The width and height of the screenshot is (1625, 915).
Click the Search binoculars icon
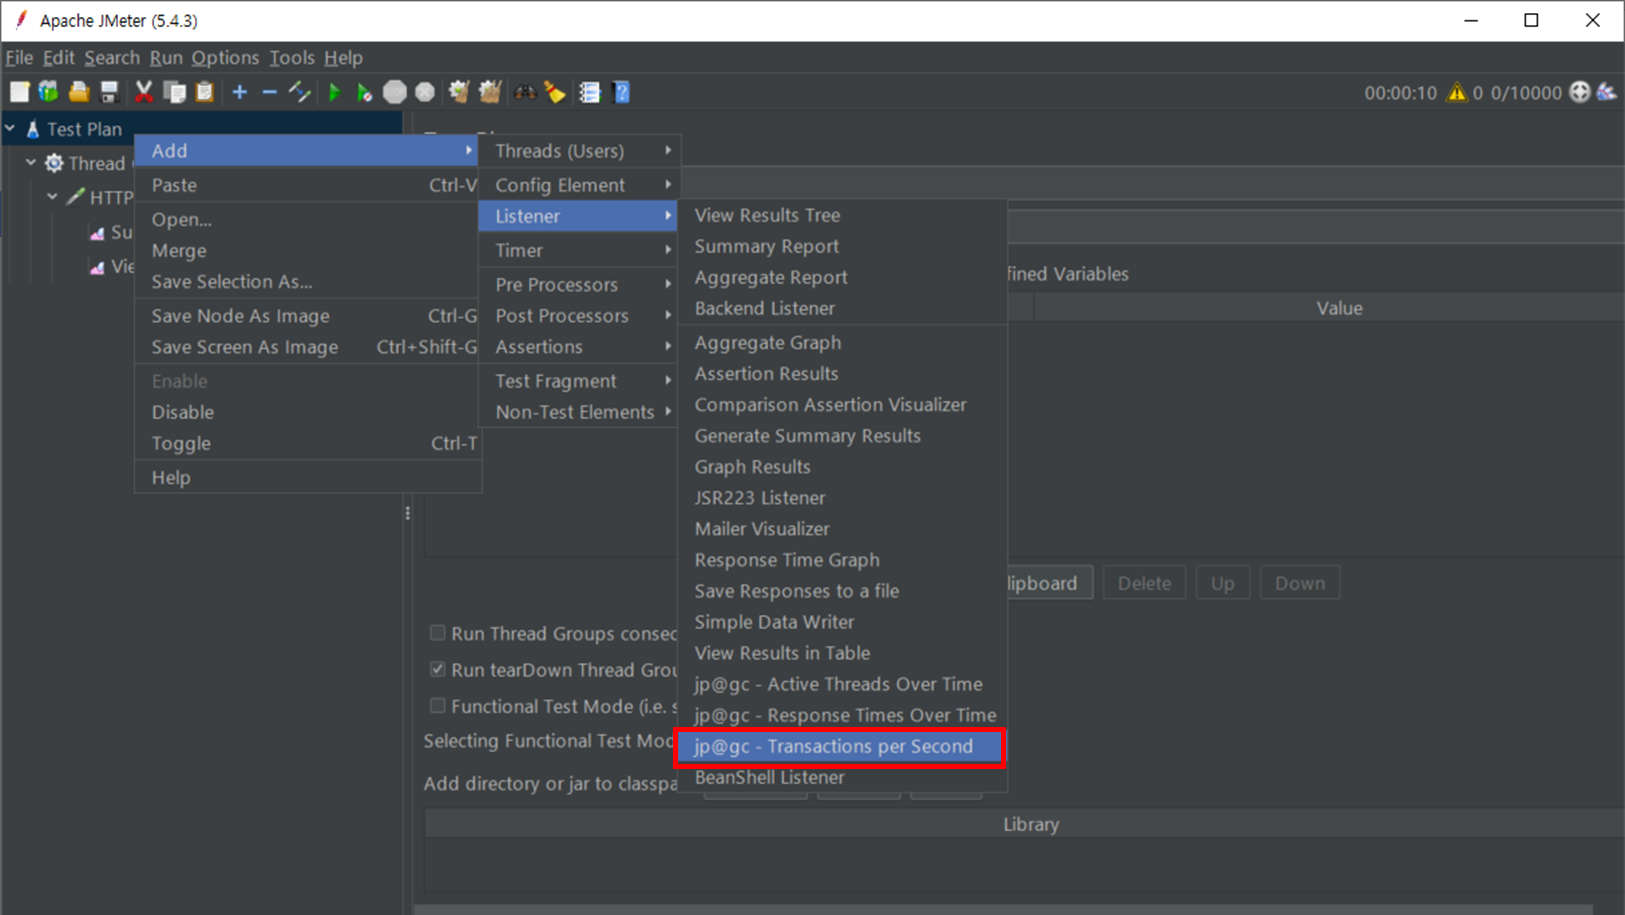(525, 92)
